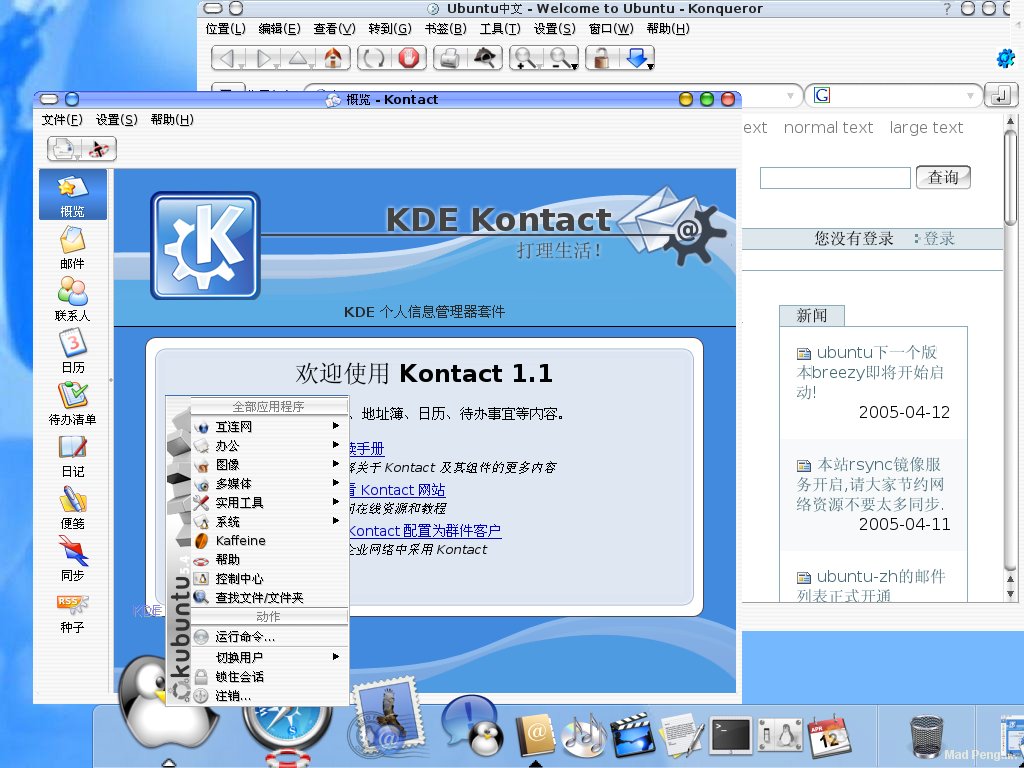This screenshot has width=1024, height=768.
Task: Click the Konqueror forward arrow button
Action: (264, 58)
